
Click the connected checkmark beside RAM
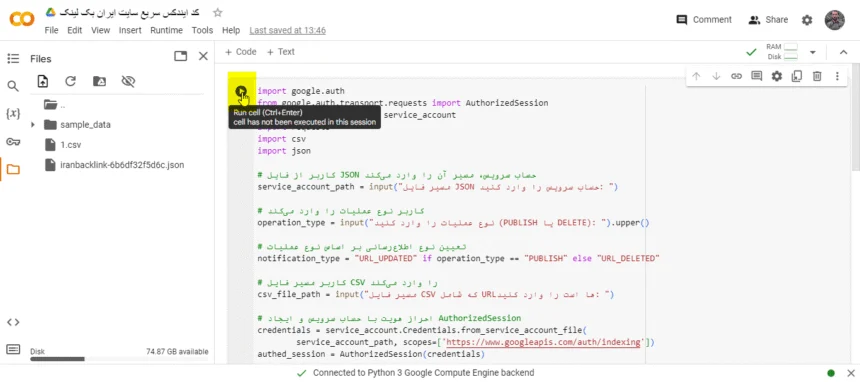click(751, 53)
